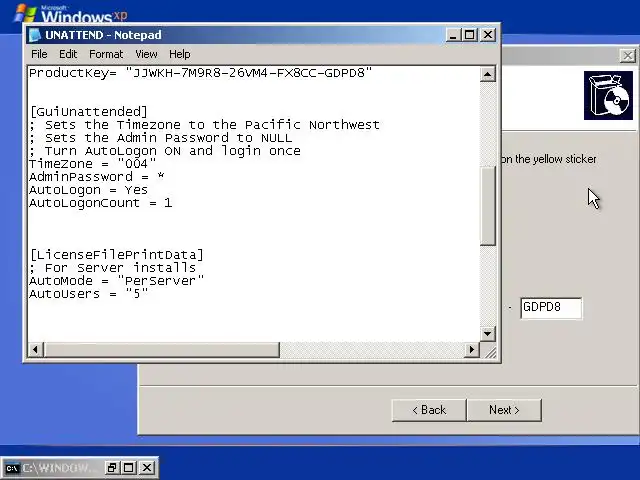Viewport: 640px width, 480px height.
Task: Click the vertical scrollbar down arrow
Action: tap(487, 333)
